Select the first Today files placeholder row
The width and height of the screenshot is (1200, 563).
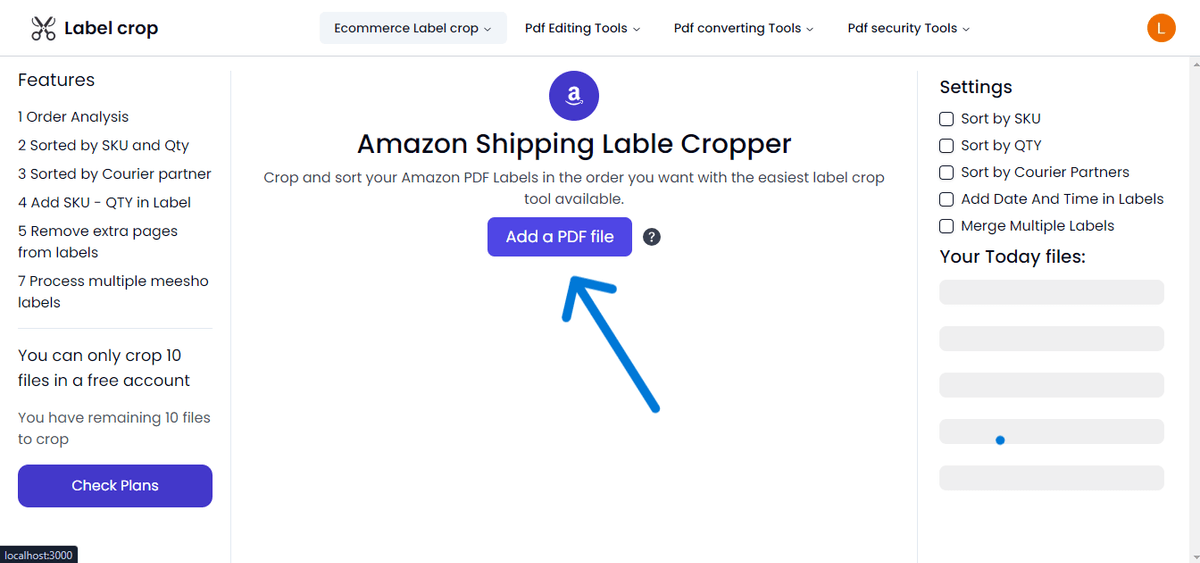click(1052, 292)
